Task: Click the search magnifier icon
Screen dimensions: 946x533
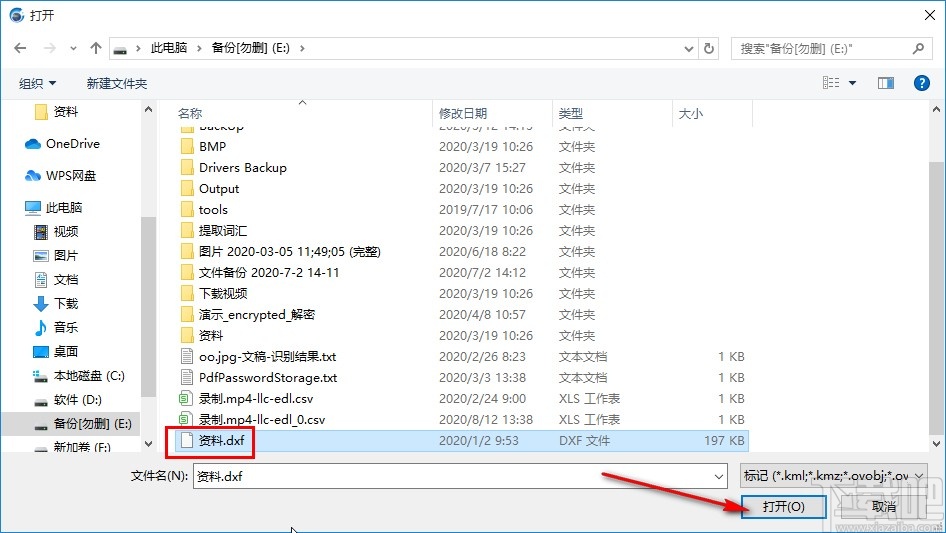Action: click(918, 48)
